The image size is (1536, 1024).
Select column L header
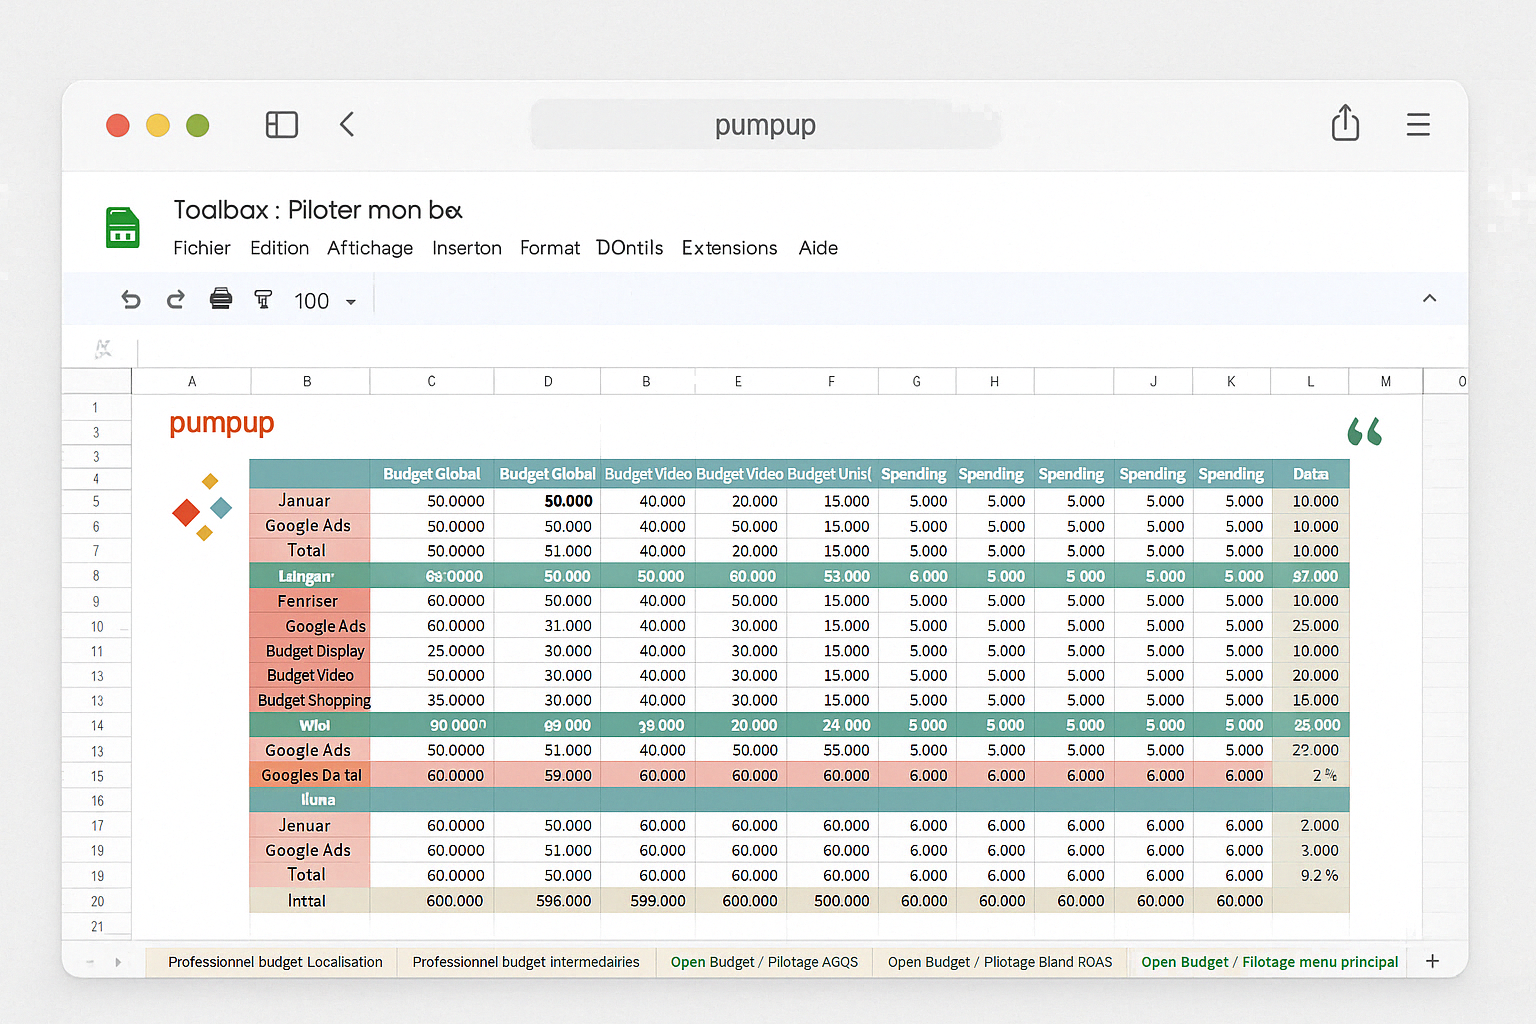(x=1310, y=381)
